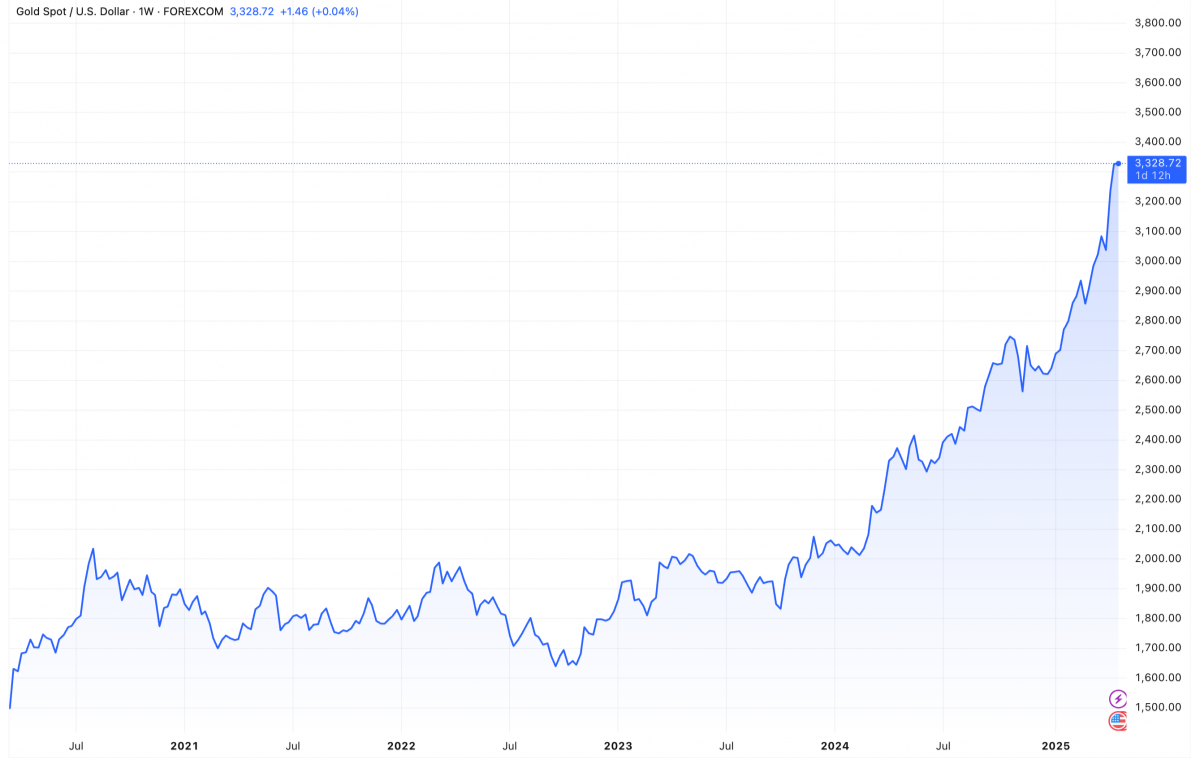Click the 2,000.00 price scale label
Image resolution: width=1191 pixels, height=758 pixels.
click(1158, 558)
